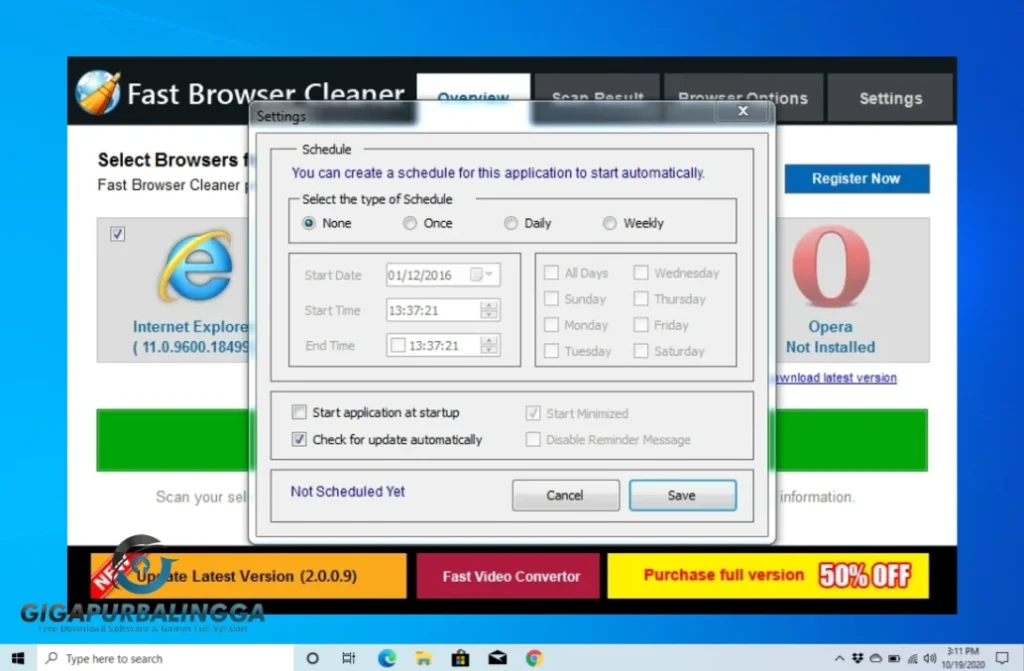Open Microsoft Edge from the taskbar
This screenshot has height=671, width=1024.
pyautogui.click(x=386, y=658)
